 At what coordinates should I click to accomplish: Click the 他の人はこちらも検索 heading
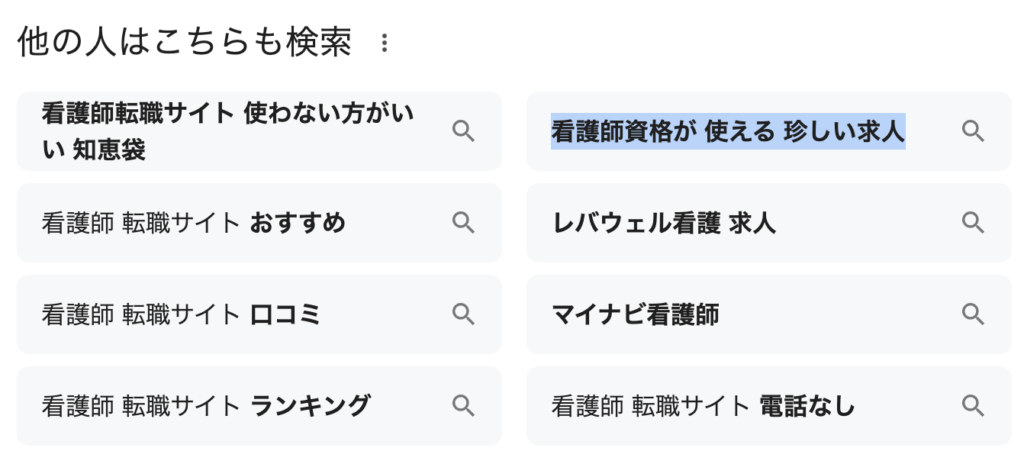click(x=184, y=42)
